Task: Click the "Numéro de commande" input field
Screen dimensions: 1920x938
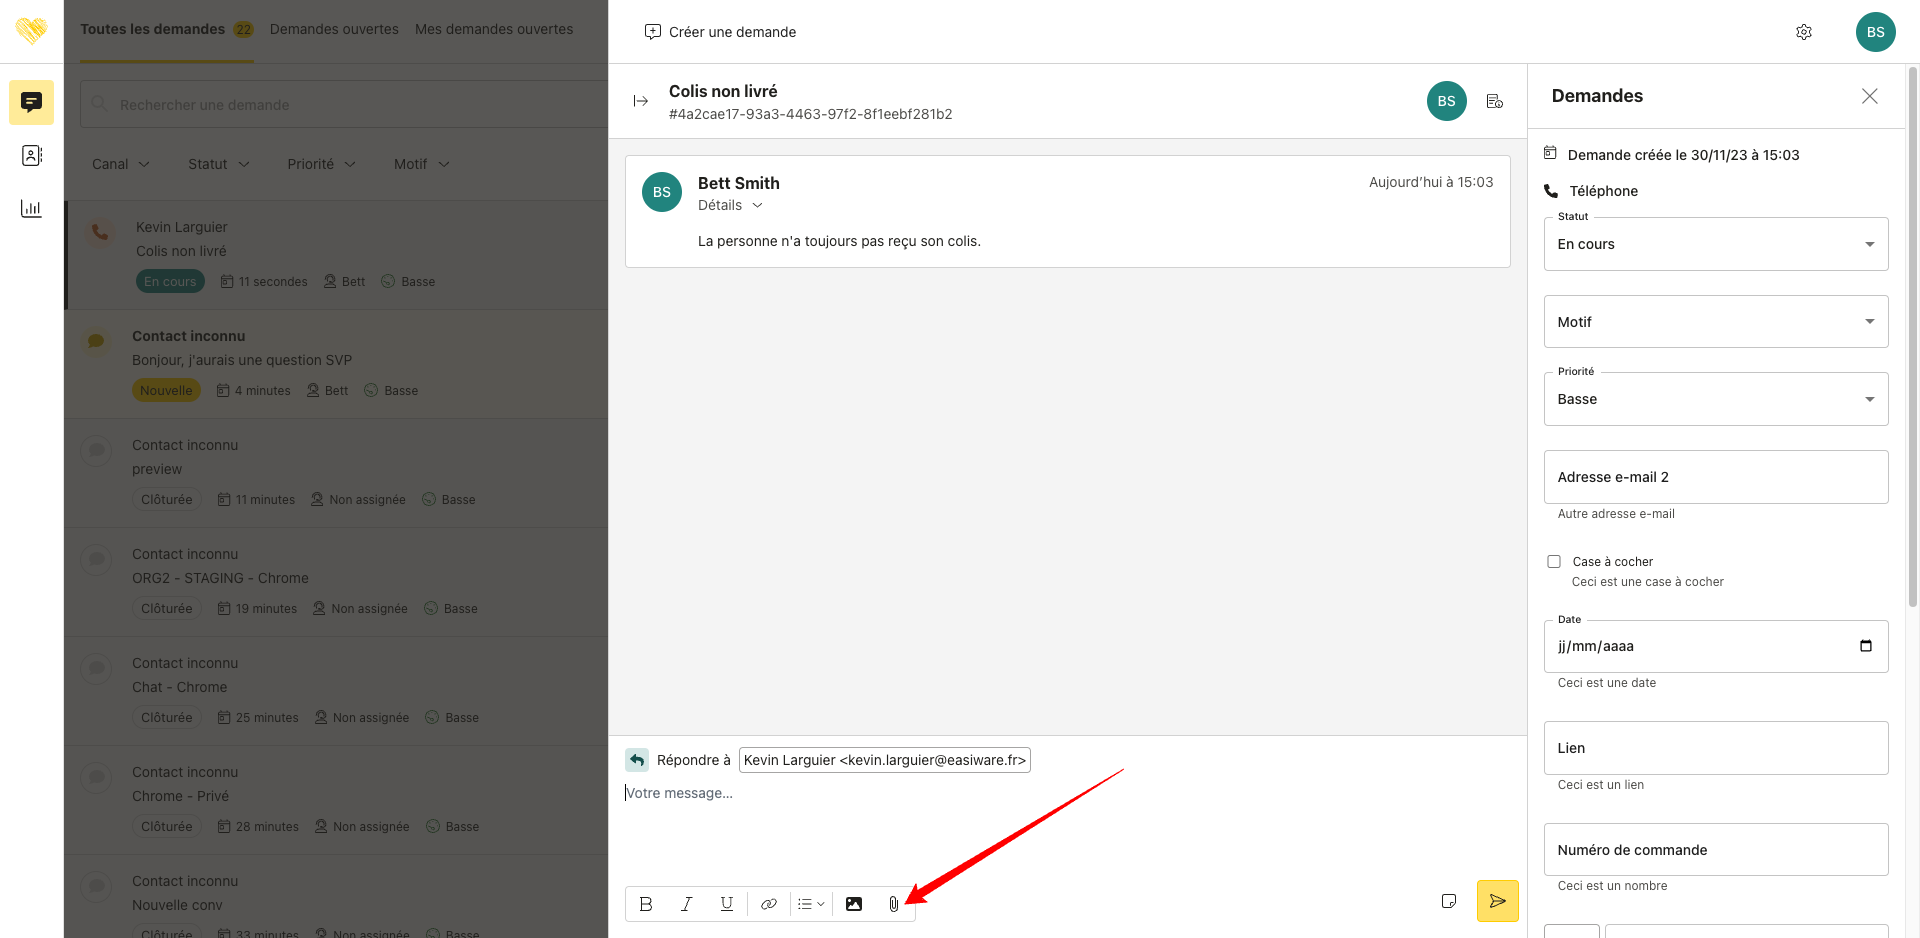Action: (x=1715, y=850)
